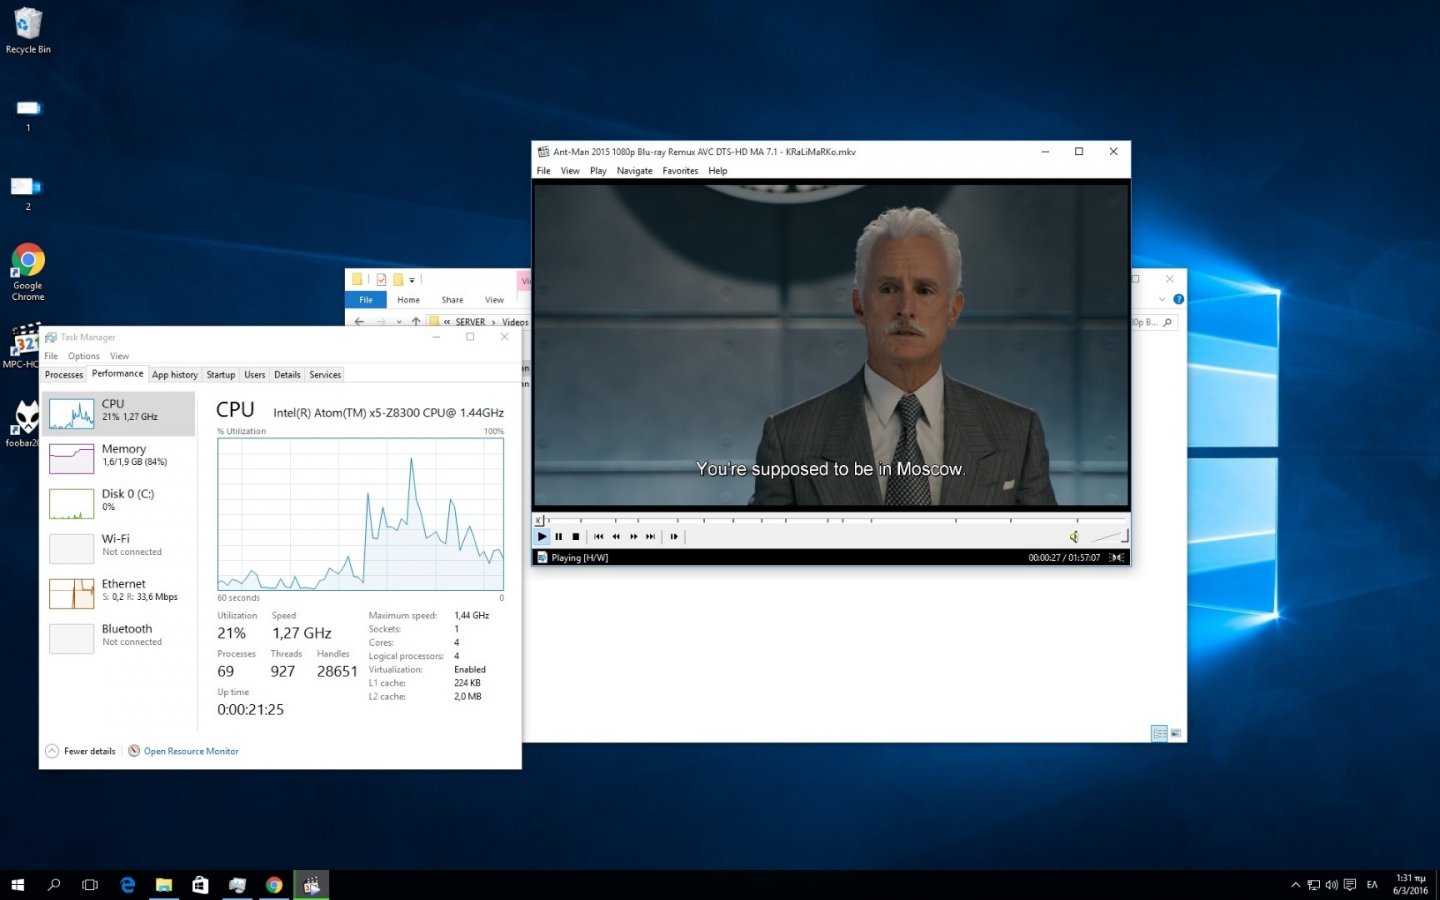
Task: Open the Services tab
Action: pyautogui.click(x=325, y=375)
